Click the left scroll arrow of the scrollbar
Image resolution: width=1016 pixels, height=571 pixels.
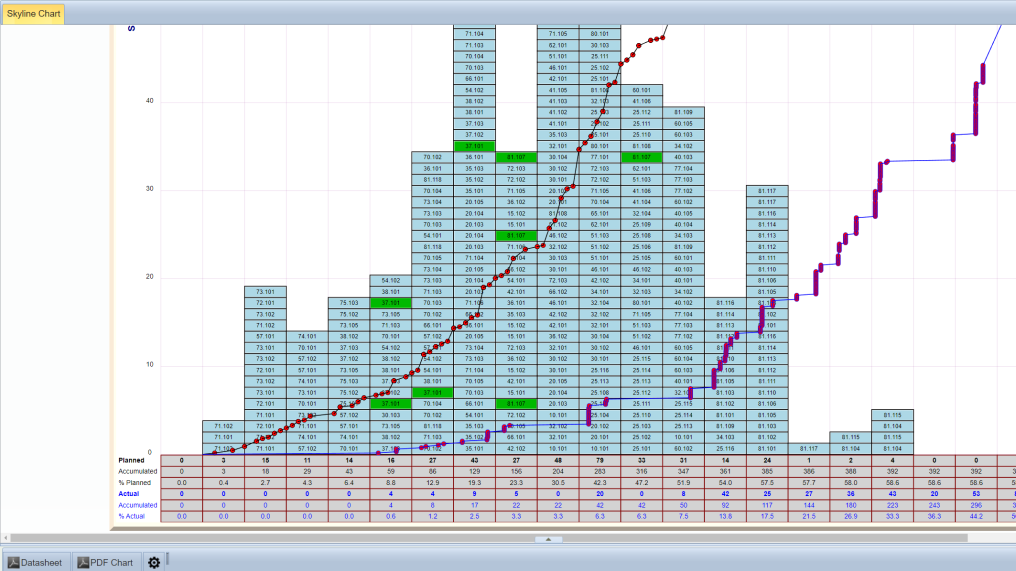click(5, 538)
